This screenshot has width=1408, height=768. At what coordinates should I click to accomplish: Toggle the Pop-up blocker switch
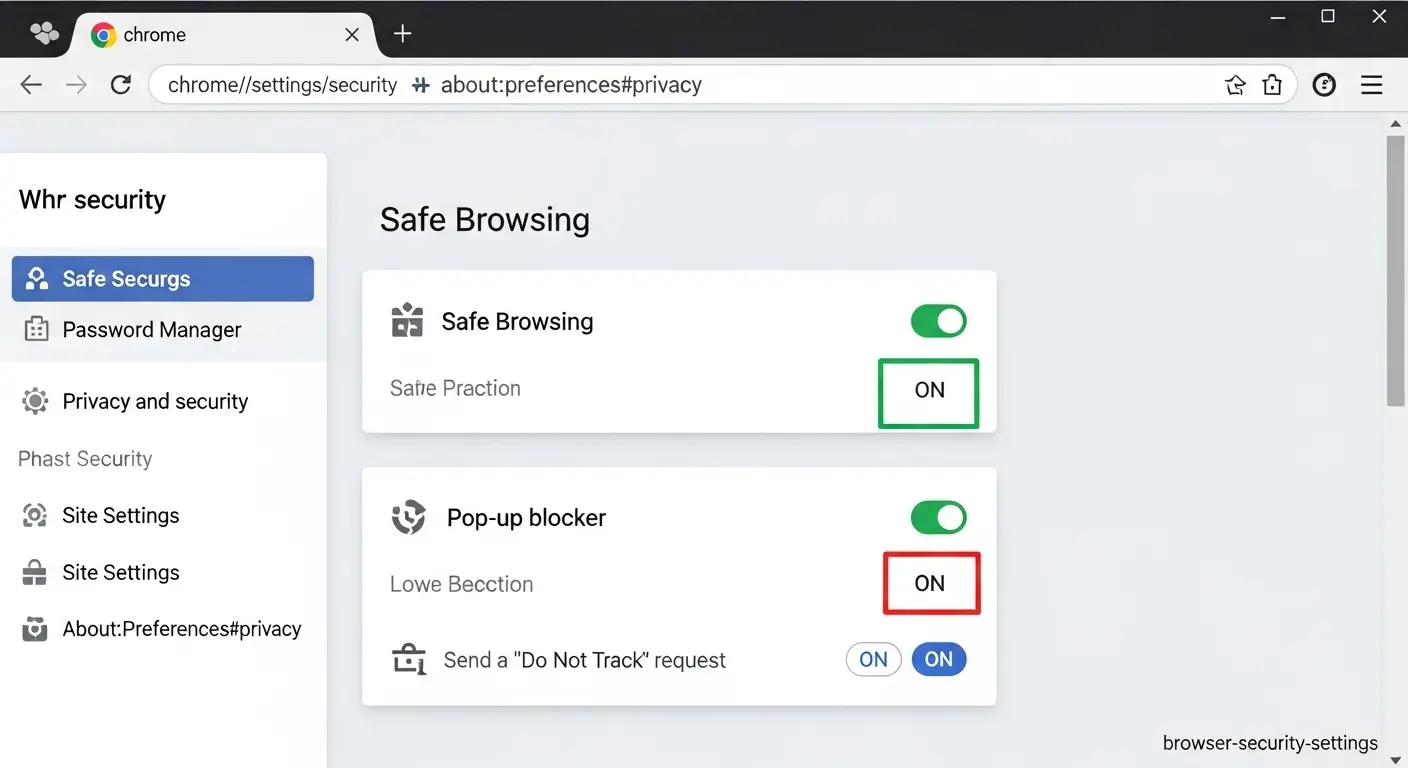[x=939, y=518]
